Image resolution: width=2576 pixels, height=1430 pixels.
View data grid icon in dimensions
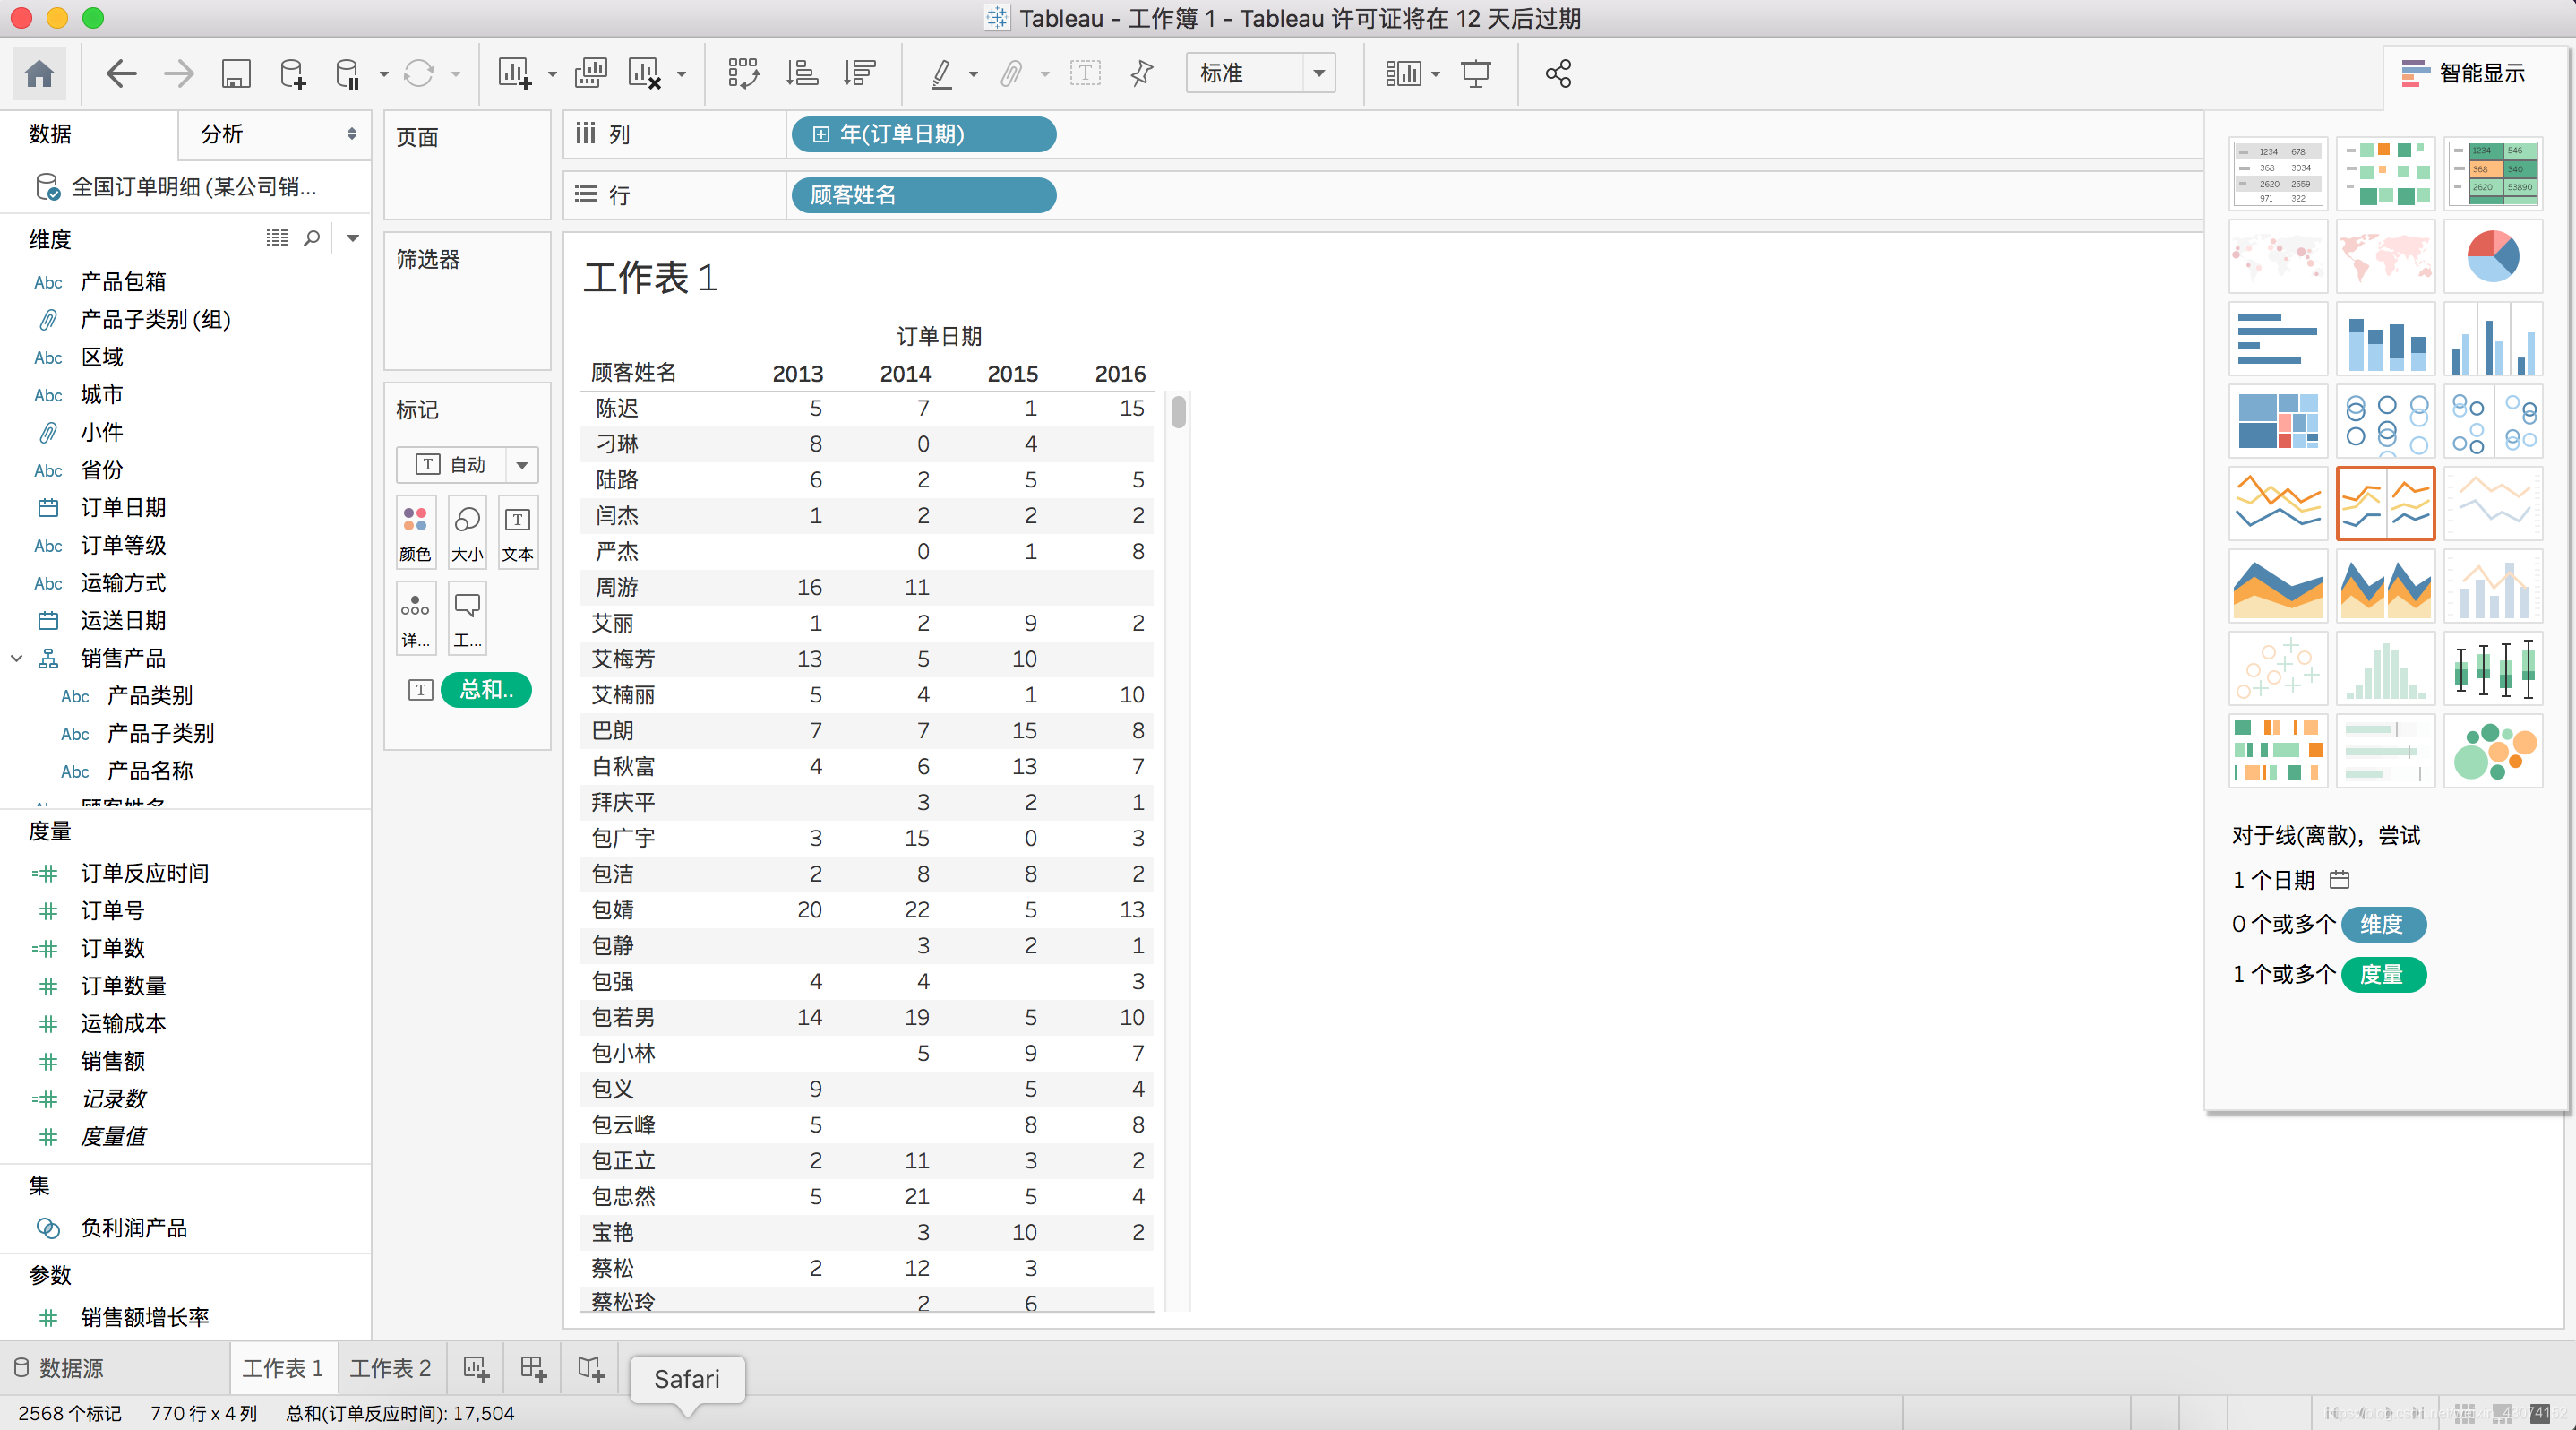[277, 238]
